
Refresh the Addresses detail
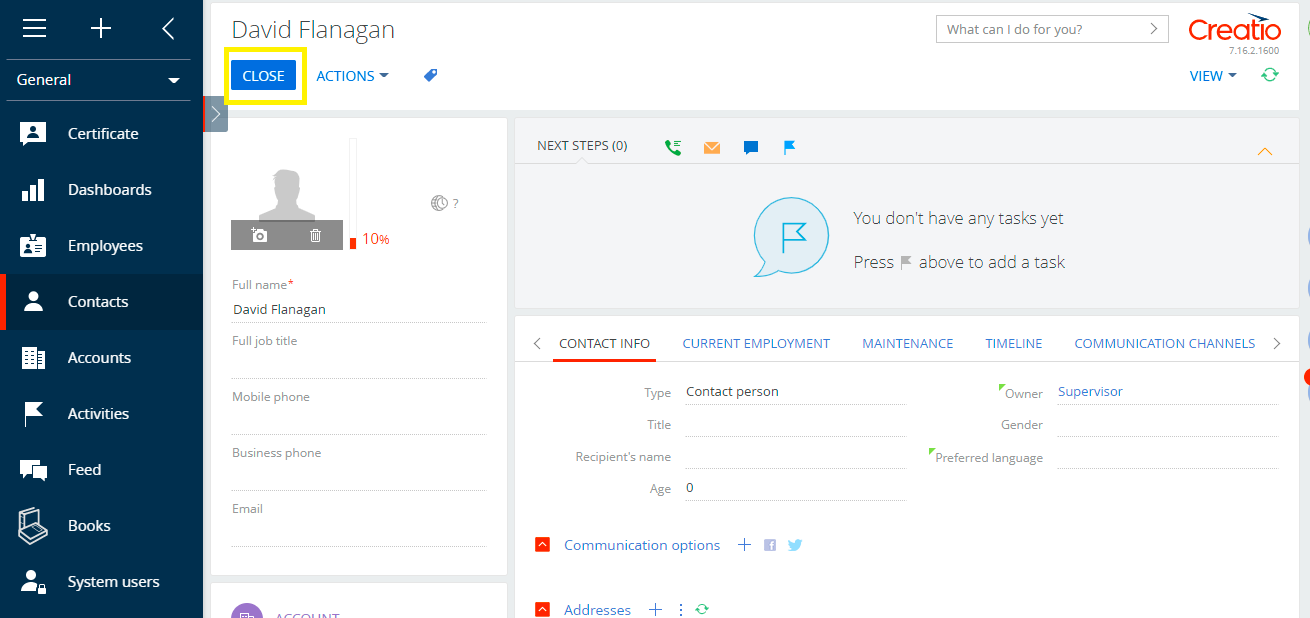[x=702, y=609]
